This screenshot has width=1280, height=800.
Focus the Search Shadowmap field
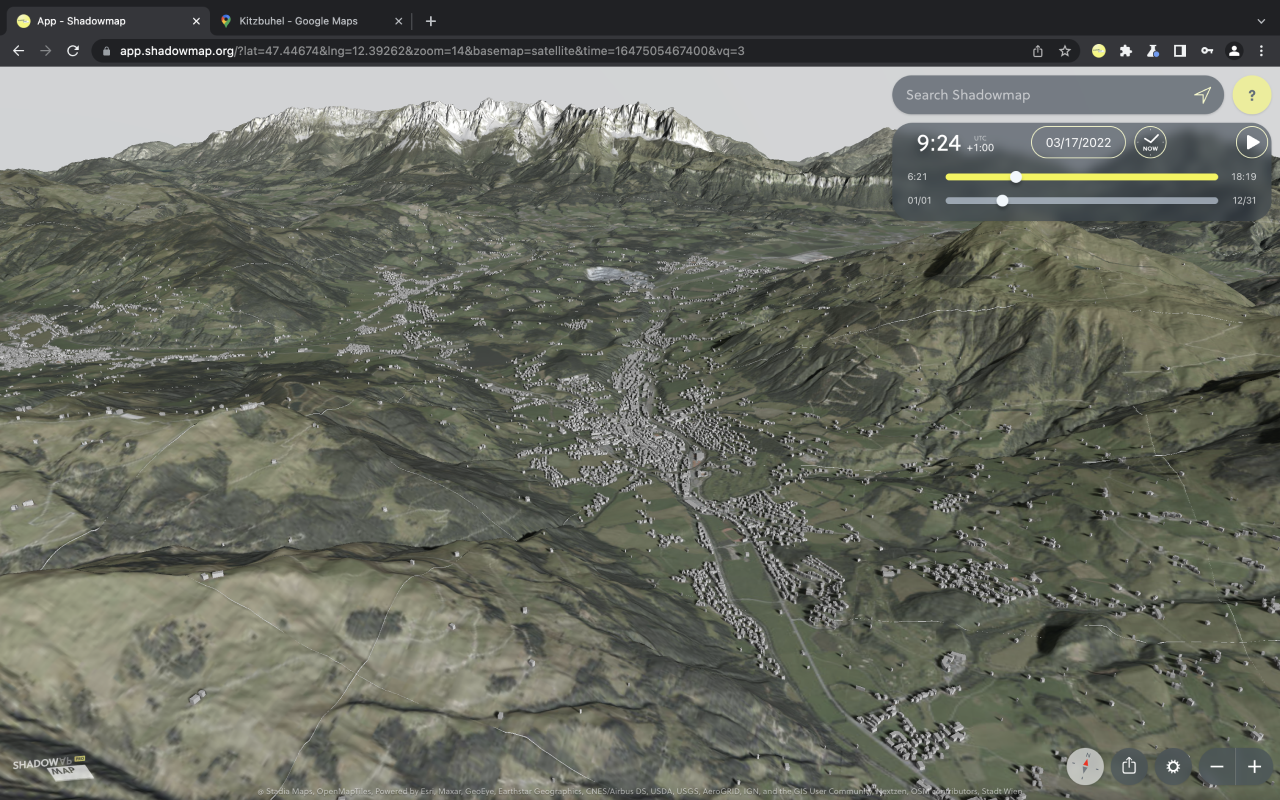tap(1040, 95)
